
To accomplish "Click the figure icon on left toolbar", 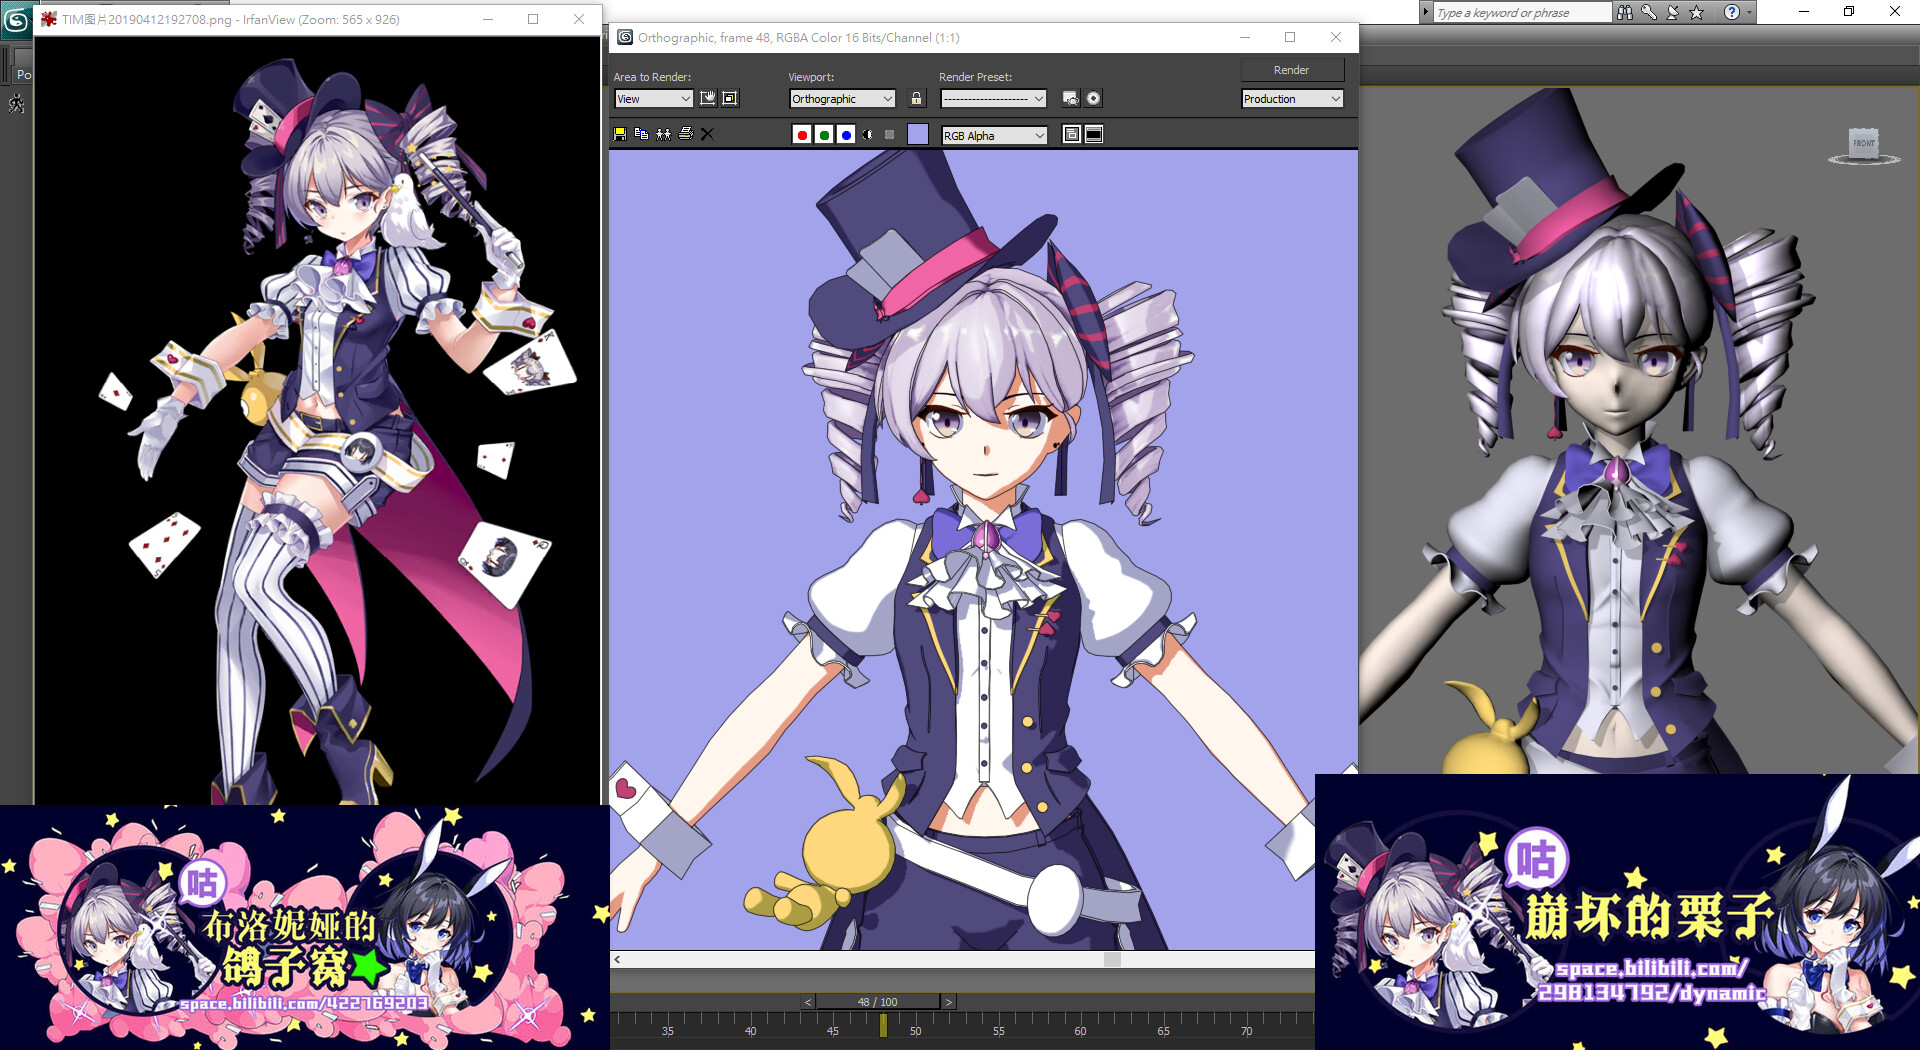I will (16, 104).
